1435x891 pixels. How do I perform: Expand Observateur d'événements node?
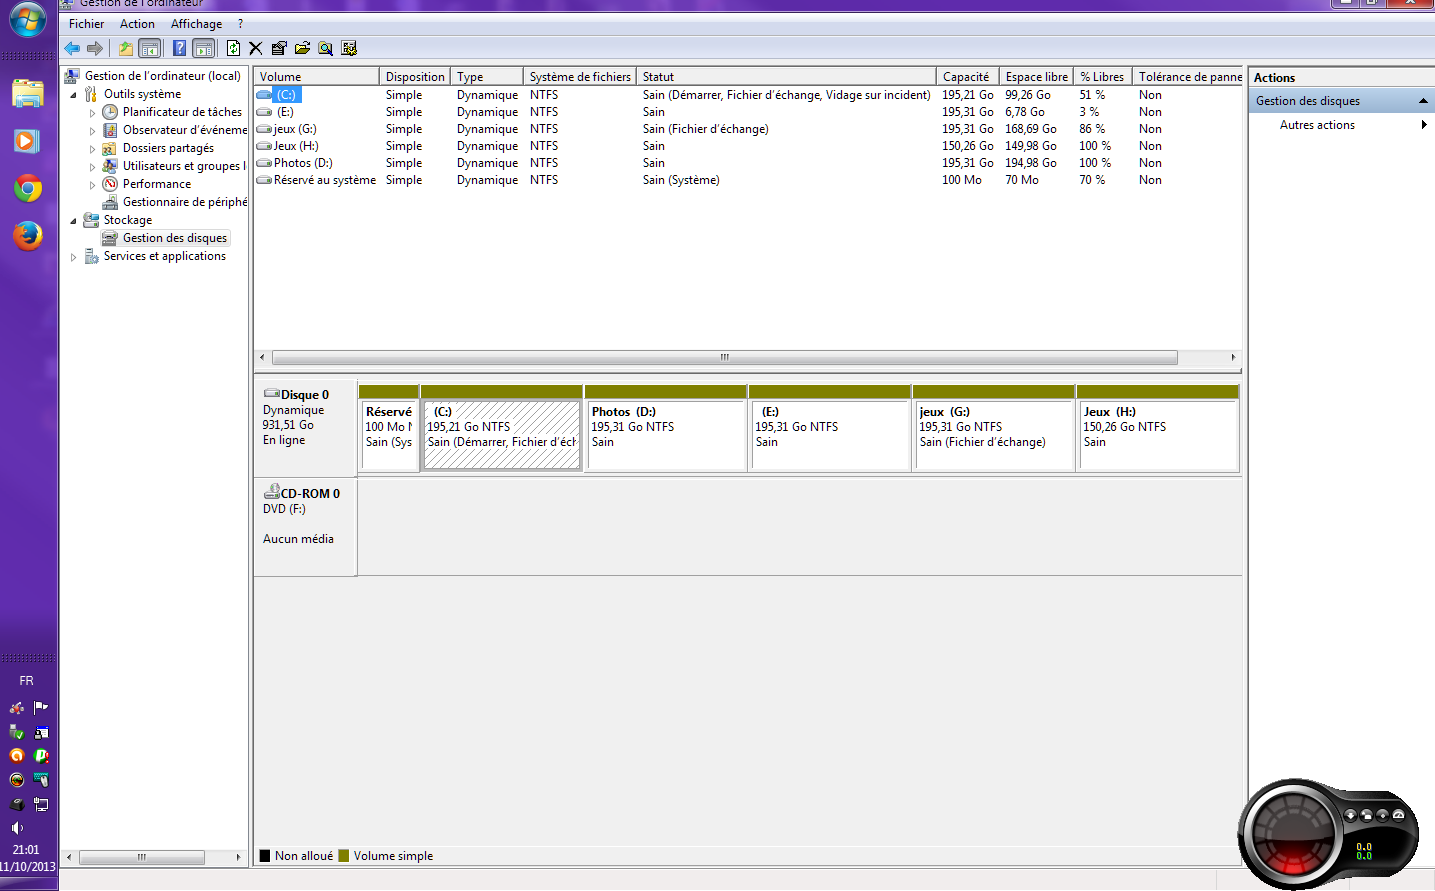click(92, 131)
